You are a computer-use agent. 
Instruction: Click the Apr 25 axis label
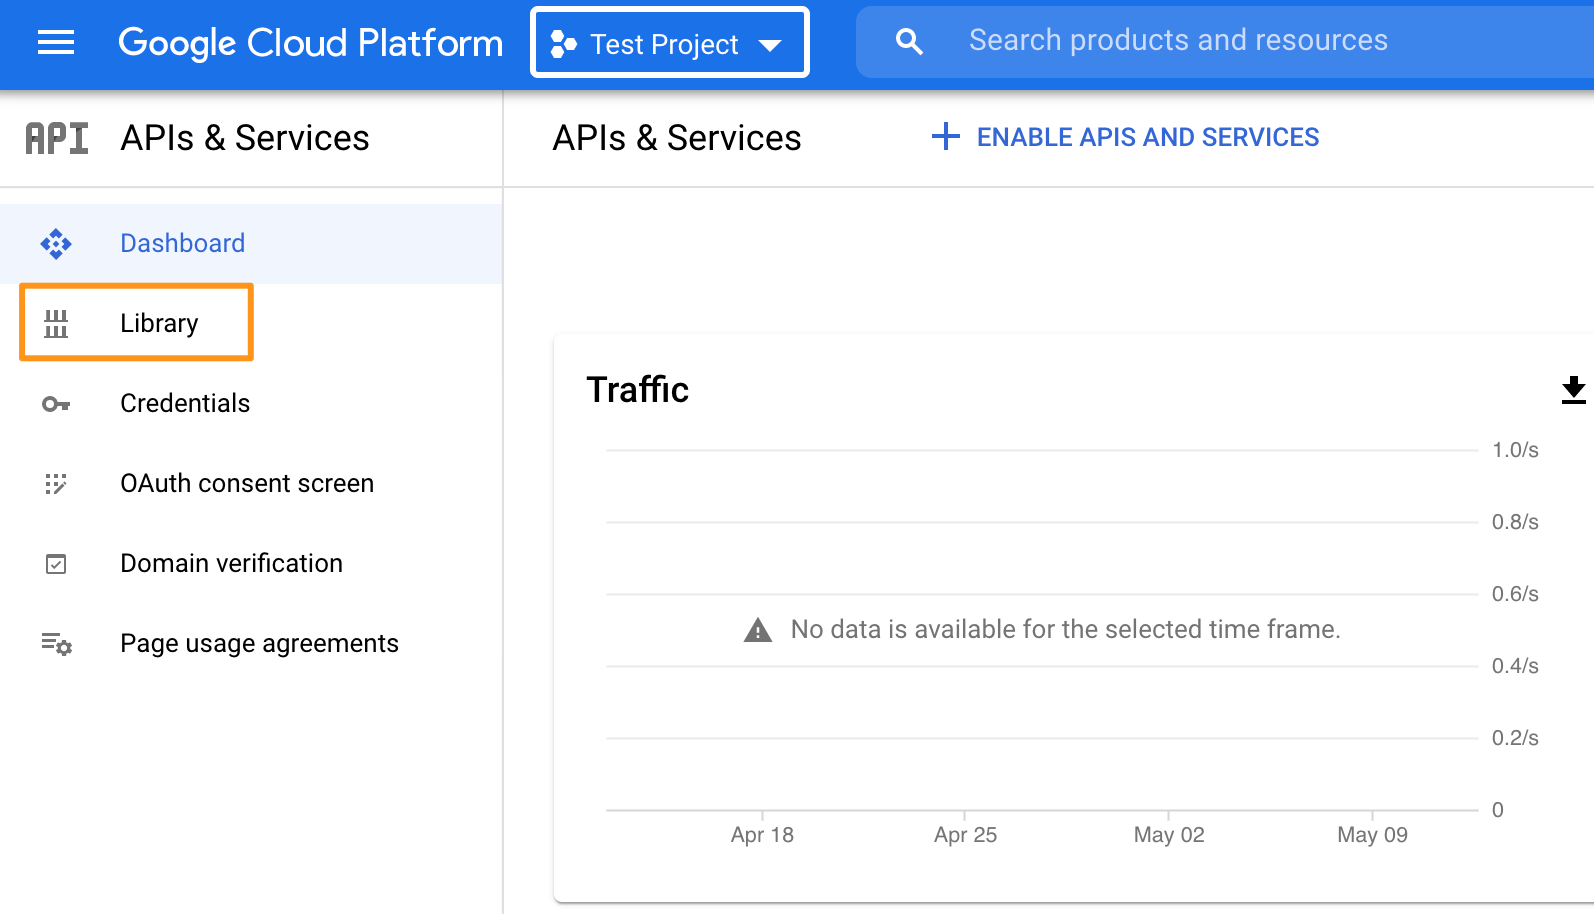click(965, 835)
